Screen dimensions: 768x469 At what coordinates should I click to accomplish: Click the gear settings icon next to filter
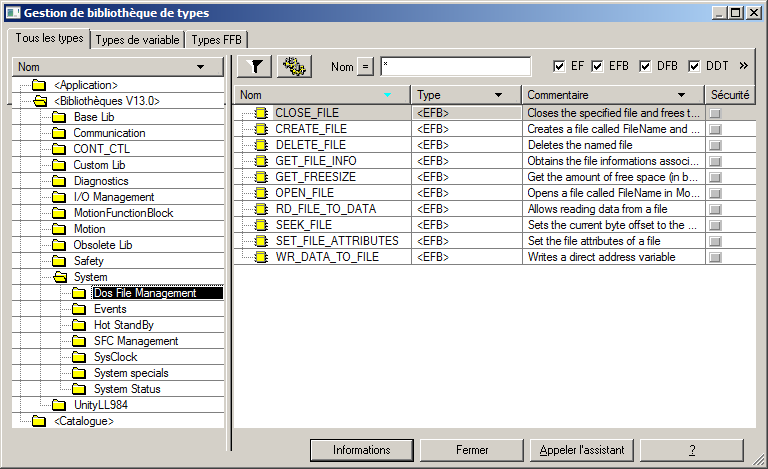[x=294, y=66]
